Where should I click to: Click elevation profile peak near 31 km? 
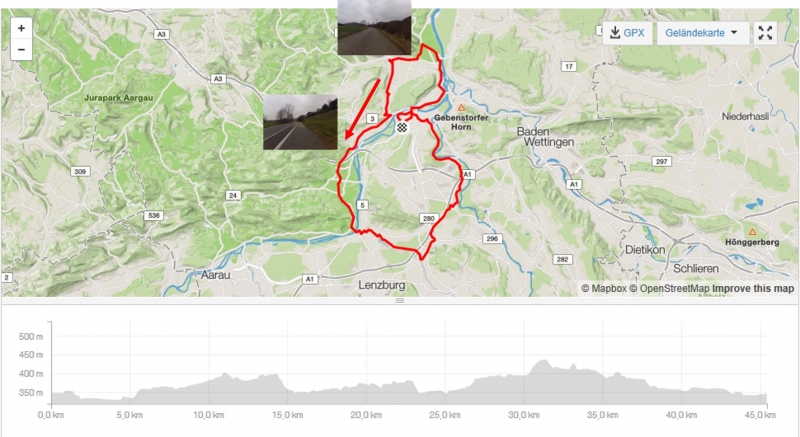pyautogui.click(x=542, y=363)
